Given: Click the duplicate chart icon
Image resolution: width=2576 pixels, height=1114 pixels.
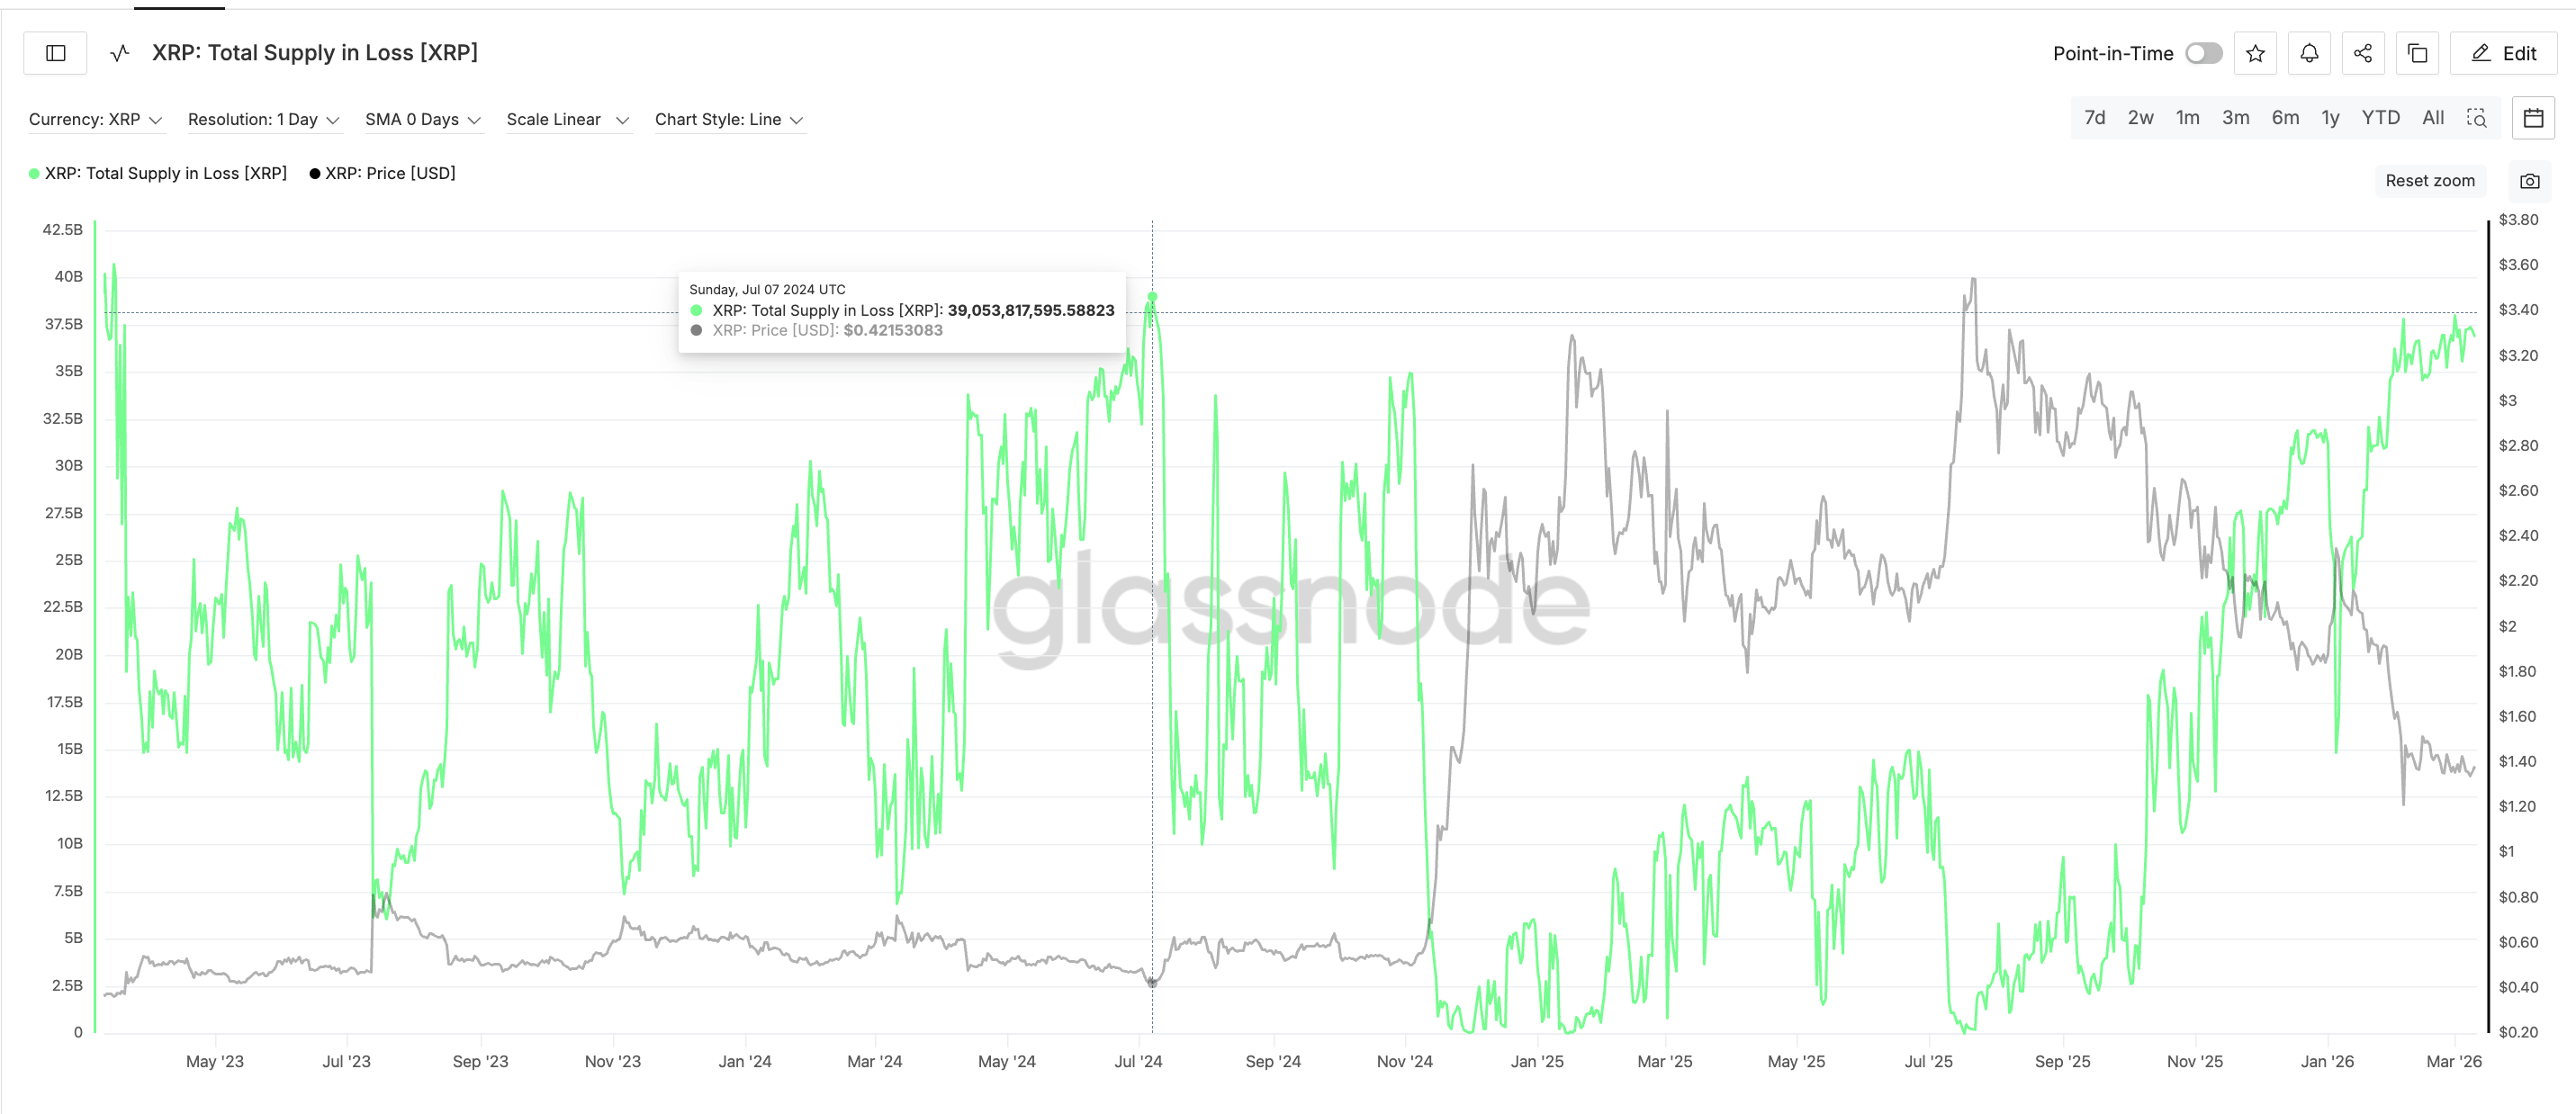Looking at the screenshot, I should pyautogui.click(x=2417, y=53).
